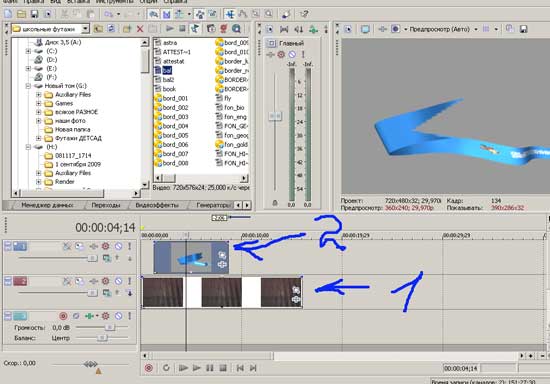Screen dimensions: 550x384
Task: Switch to the Видеоэффекты tab
Action: click(157, 205)
